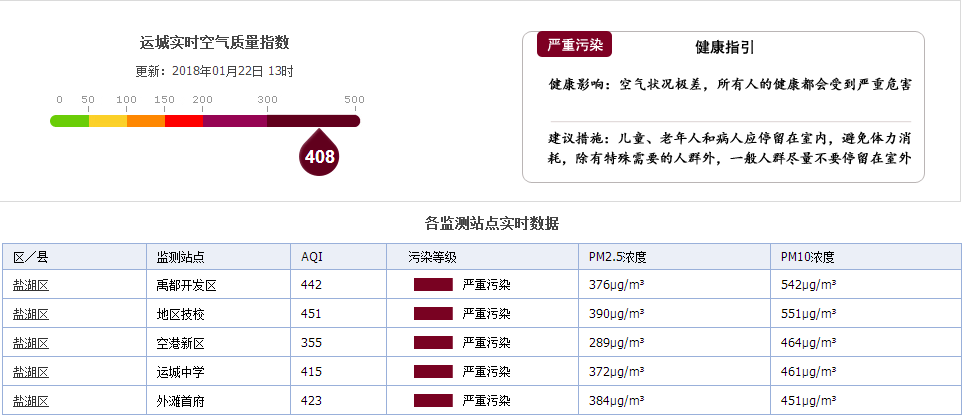This screenshot has height=417, width=966.
Task: Click the PM10 value 542μg/m³
Action: pyautogui.click(x=808, y=285)
